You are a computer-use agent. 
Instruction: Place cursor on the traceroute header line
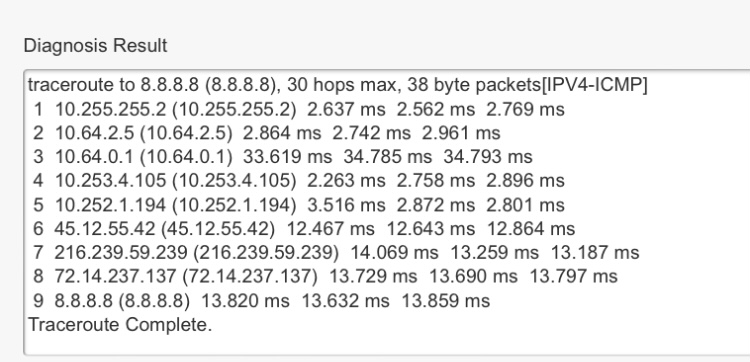337,86
